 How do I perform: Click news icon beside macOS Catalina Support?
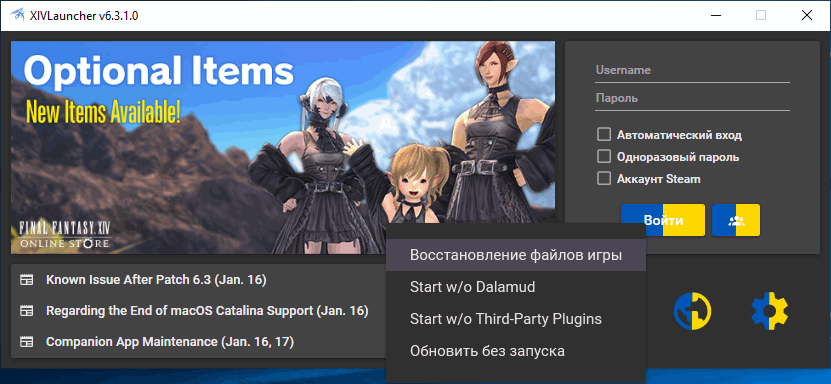pos(26,311)
